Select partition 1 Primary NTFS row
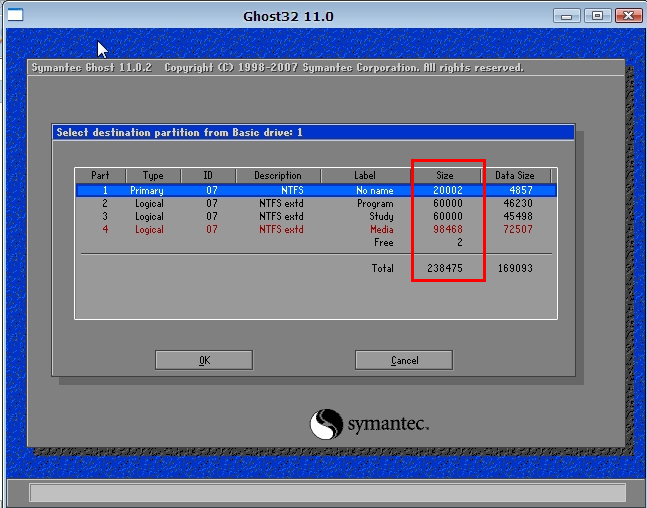The width and height of the screenshot is (647, 508). pyautogui.click(x=315, y=190)
